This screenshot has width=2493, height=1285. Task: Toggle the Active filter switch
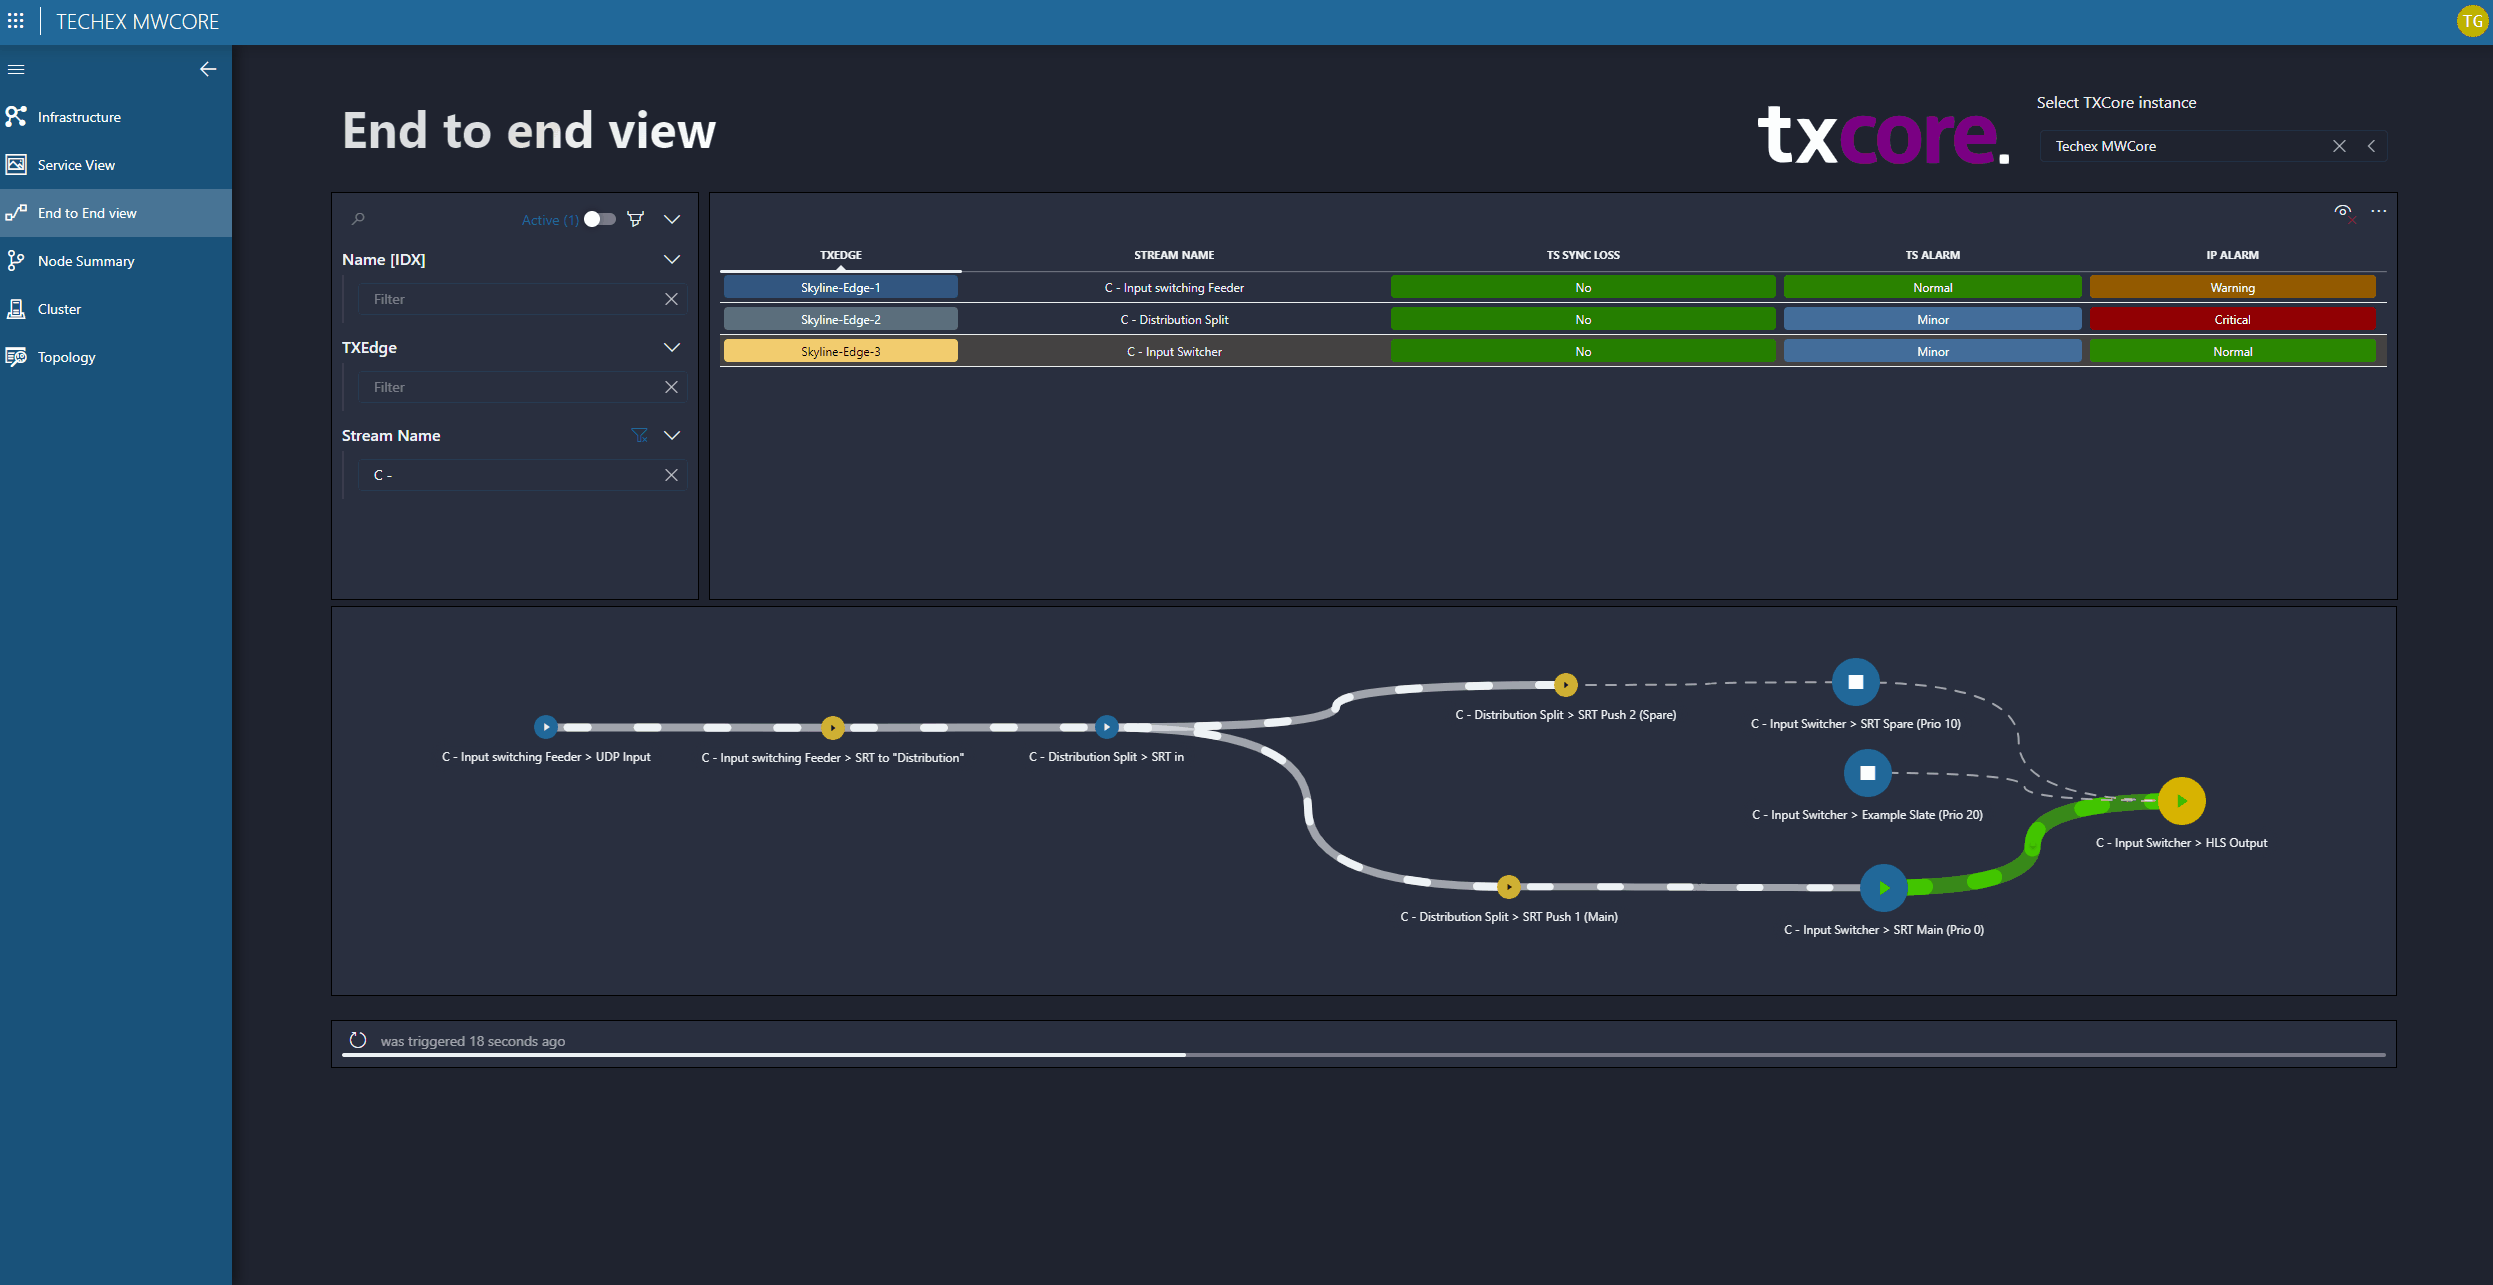pos(600,219)
